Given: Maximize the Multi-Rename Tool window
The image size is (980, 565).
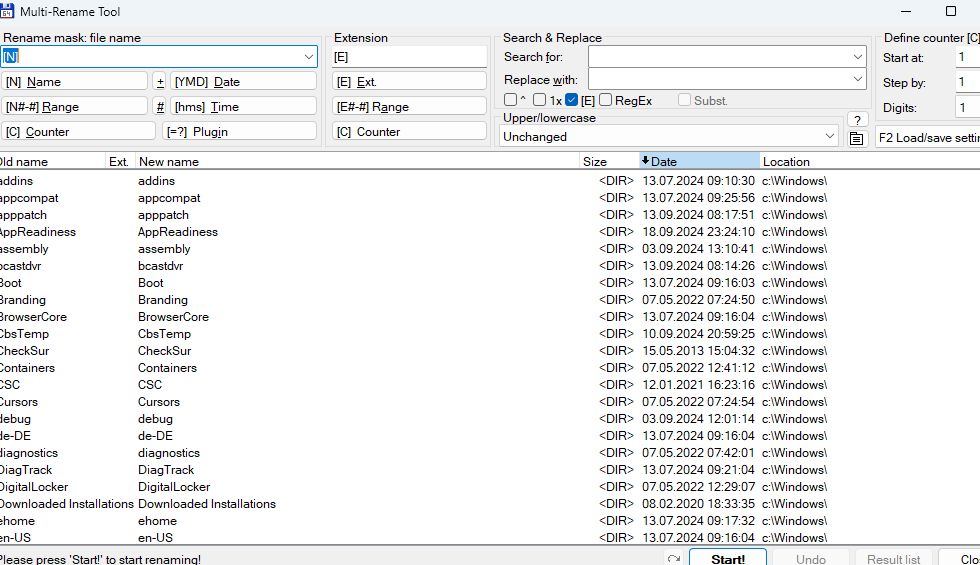Looking at the screenshot, I should pyautogui.click(x=951, y=11).
